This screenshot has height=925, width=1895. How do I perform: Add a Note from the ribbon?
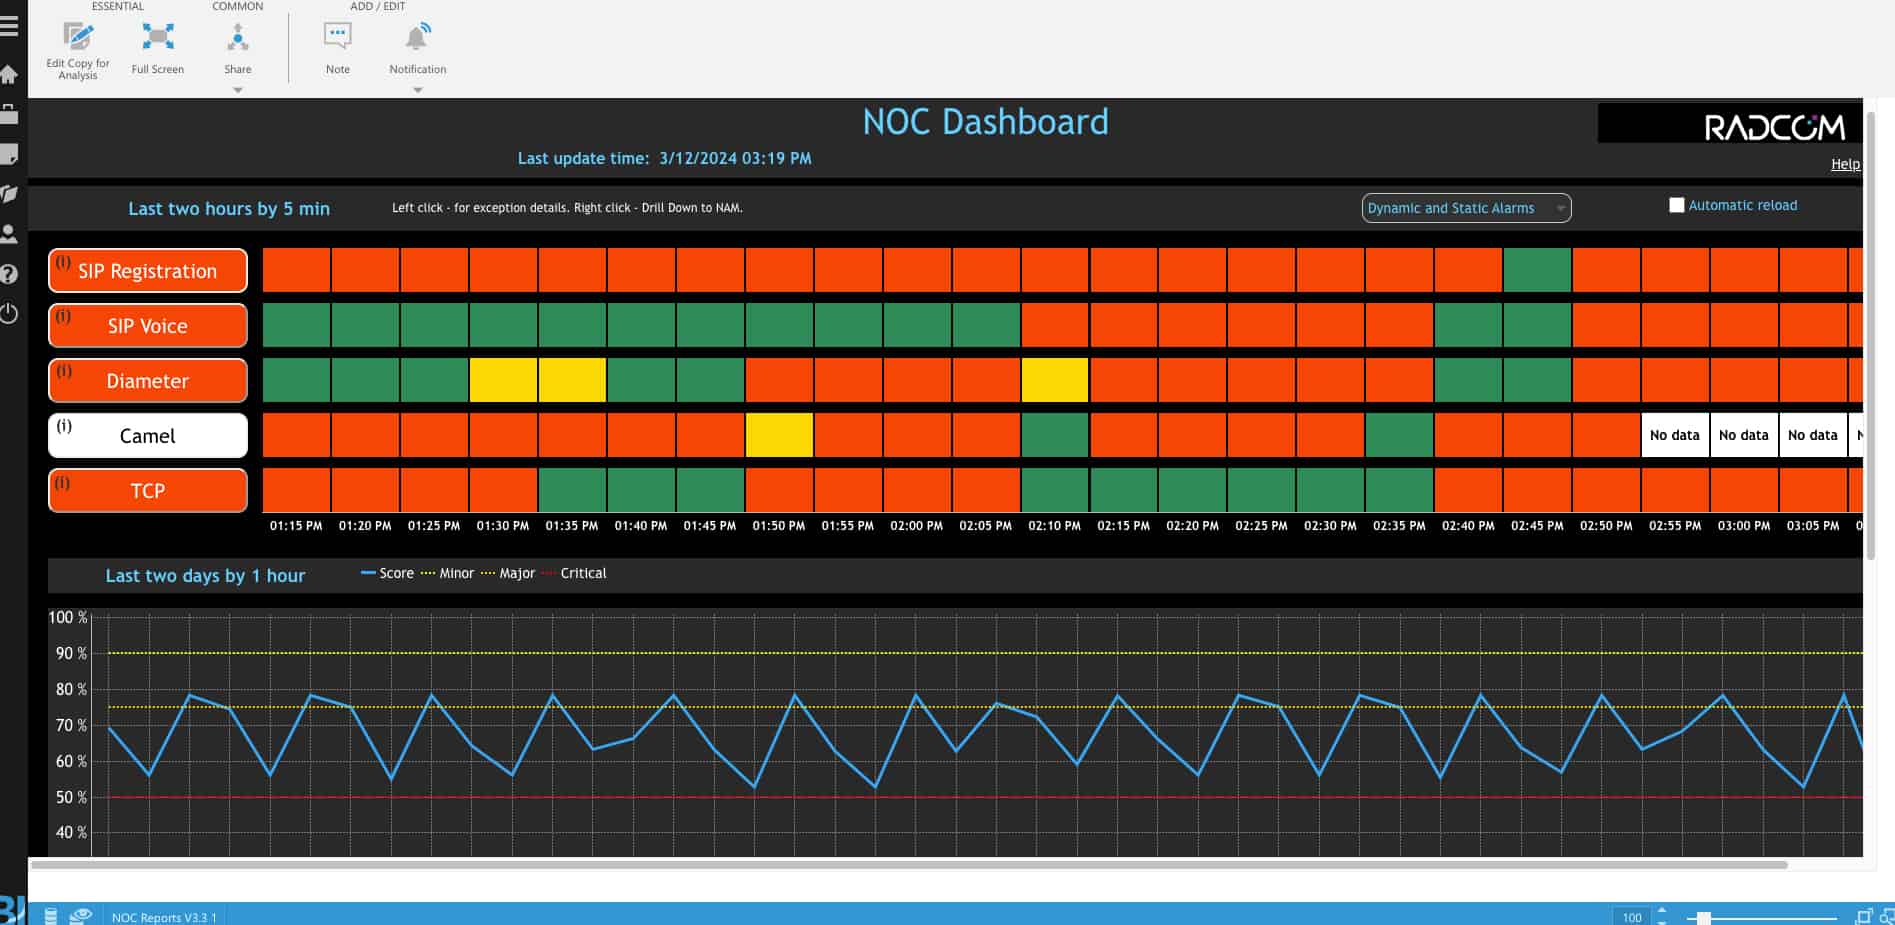[x=337, y=45]
